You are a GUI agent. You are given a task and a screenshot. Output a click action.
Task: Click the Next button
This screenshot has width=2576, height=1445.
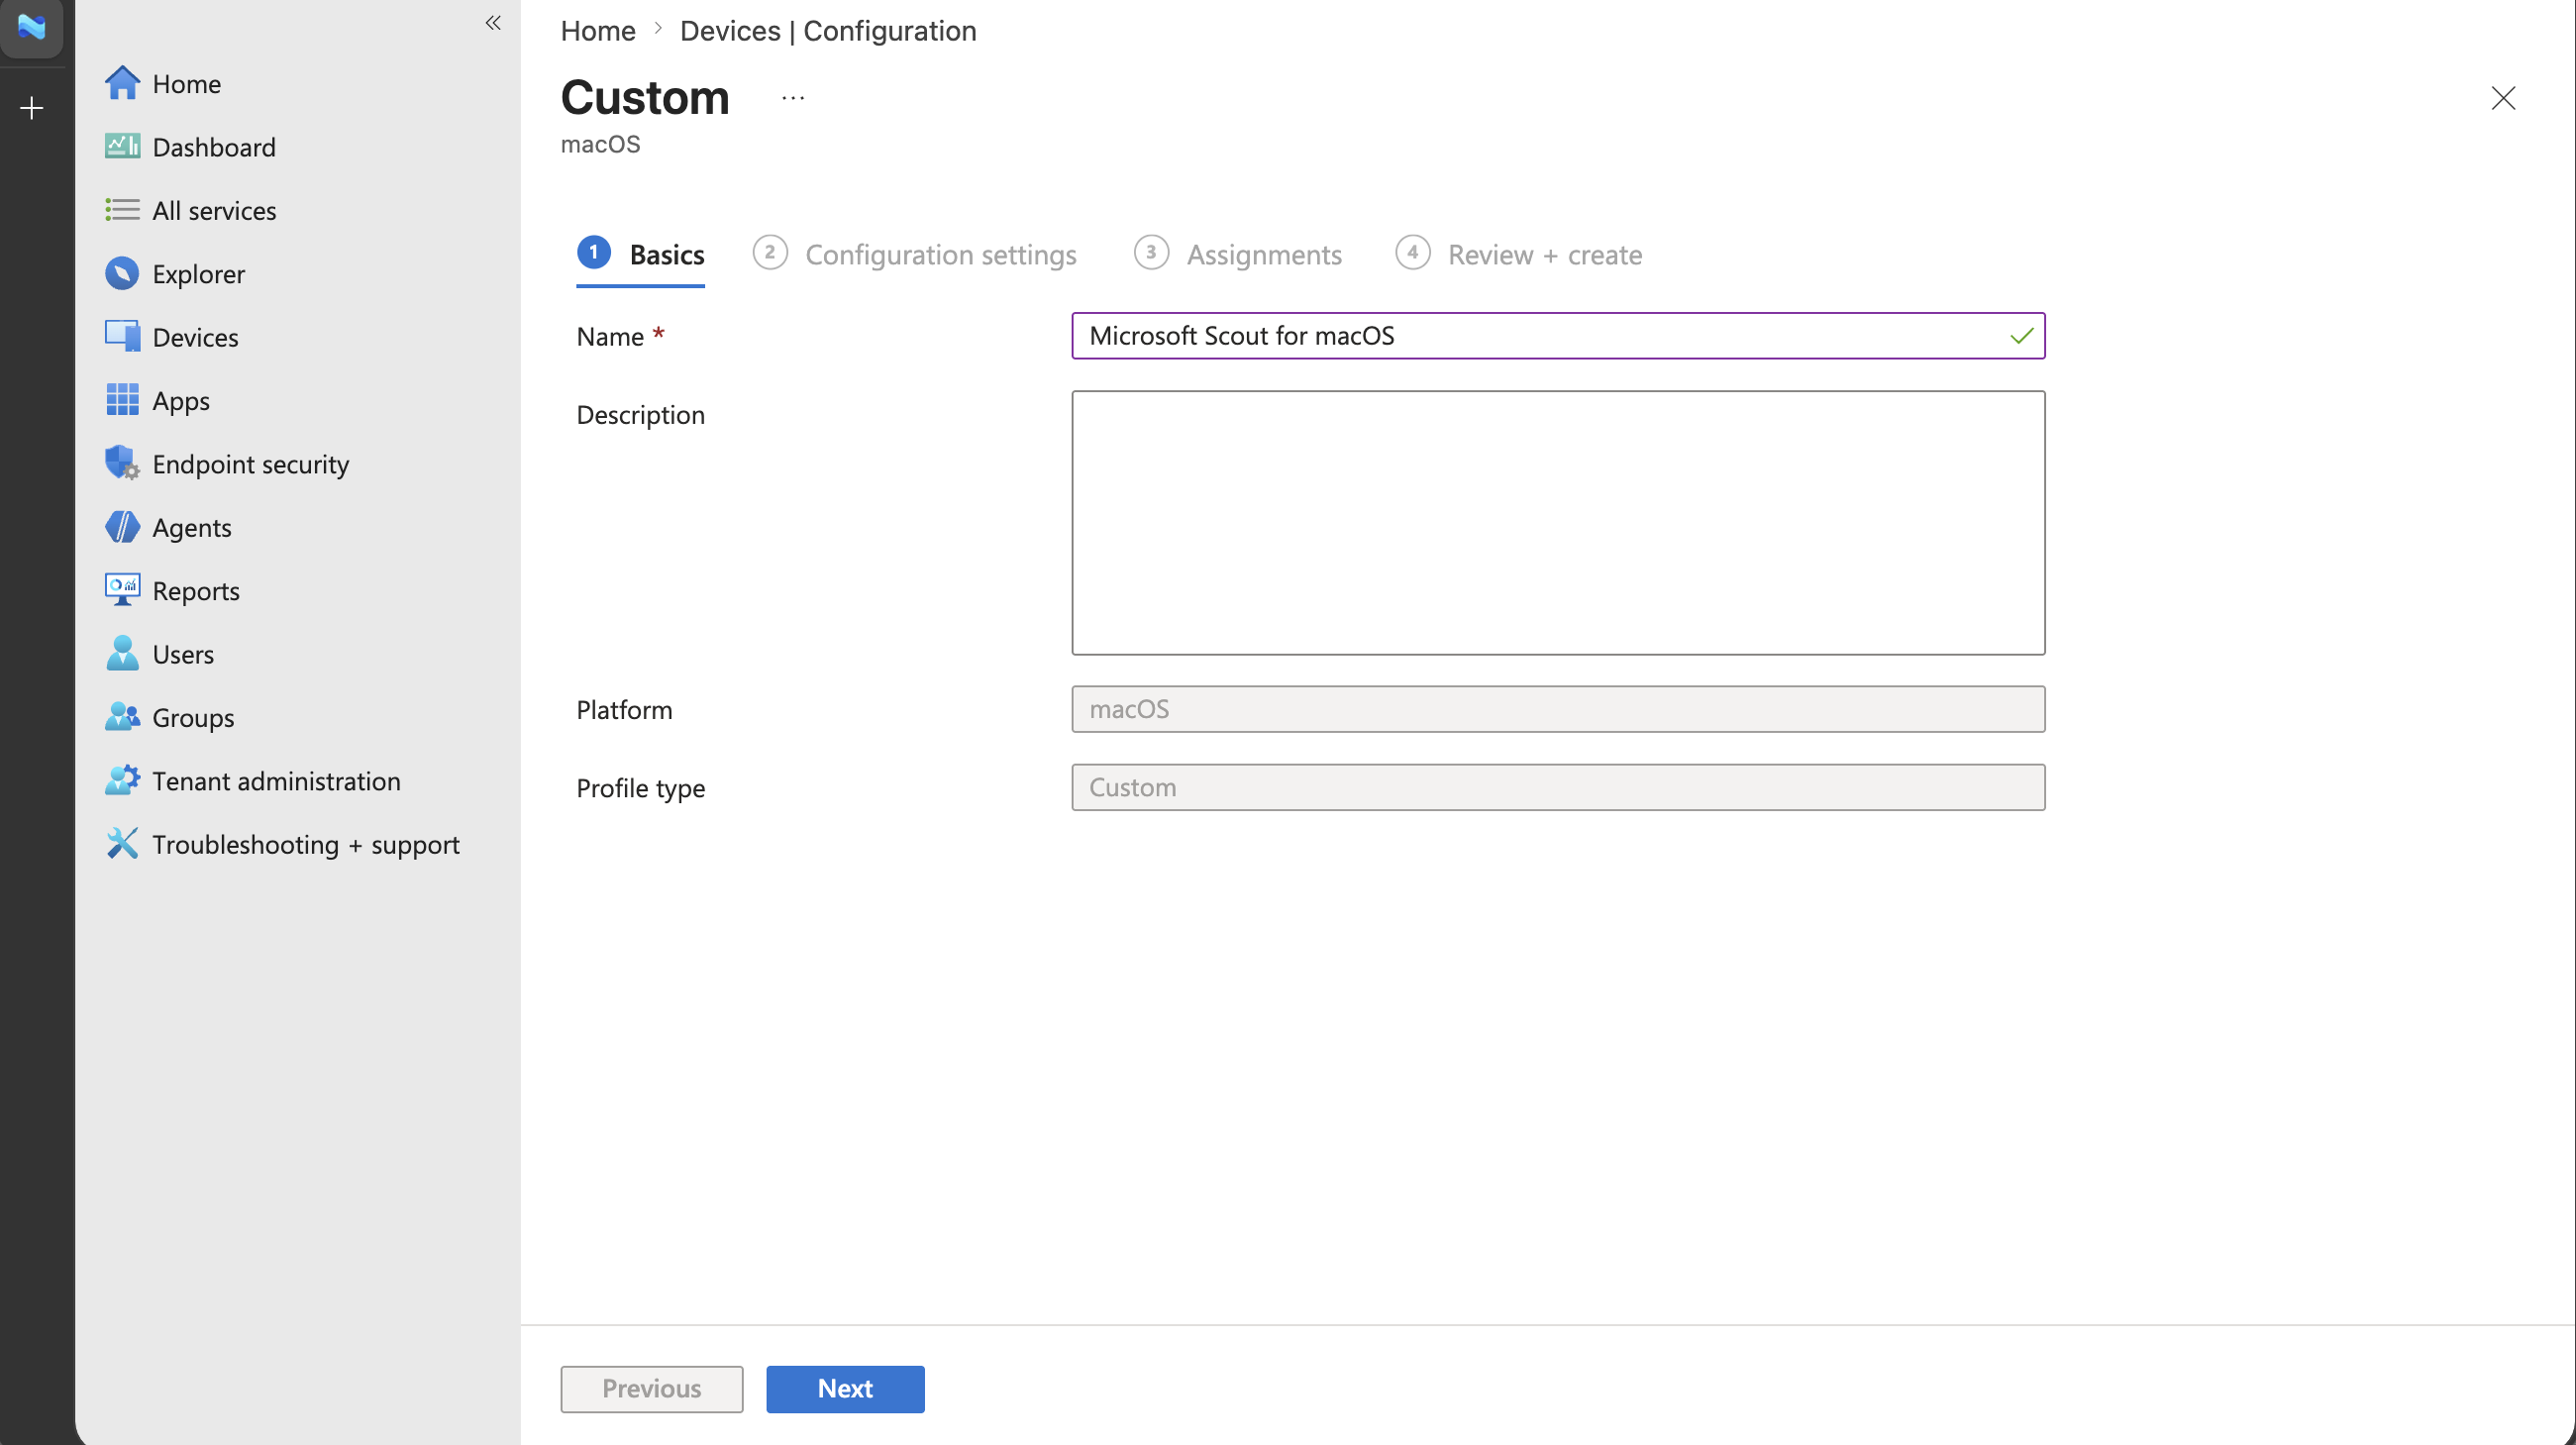click(845, 1389)
